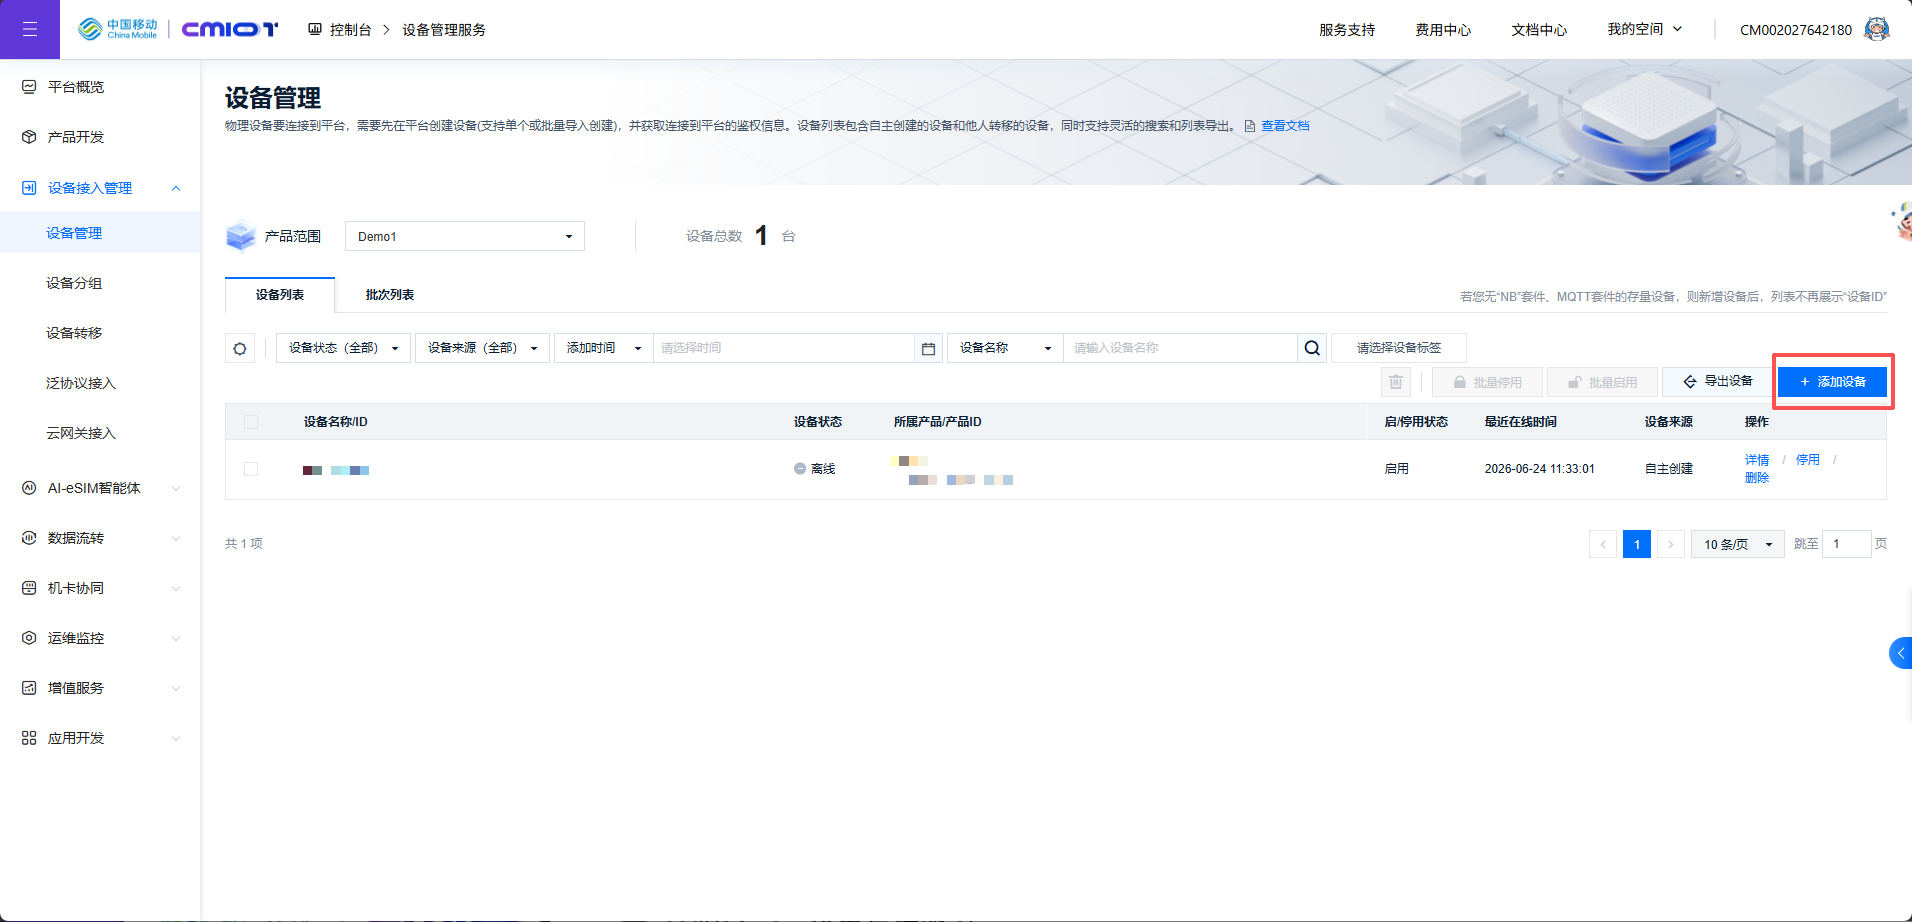
Task: Click the blue floating side-panel arrow
Action: click(x=1901, y=653)
